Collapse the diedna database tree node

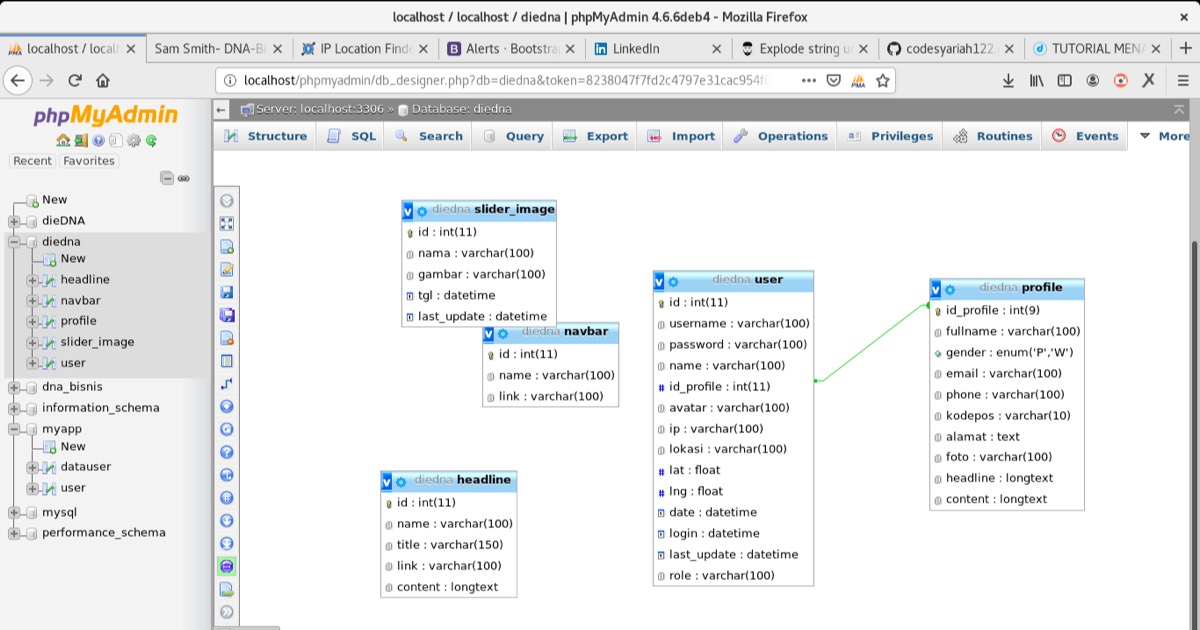[x=14, y=242]
